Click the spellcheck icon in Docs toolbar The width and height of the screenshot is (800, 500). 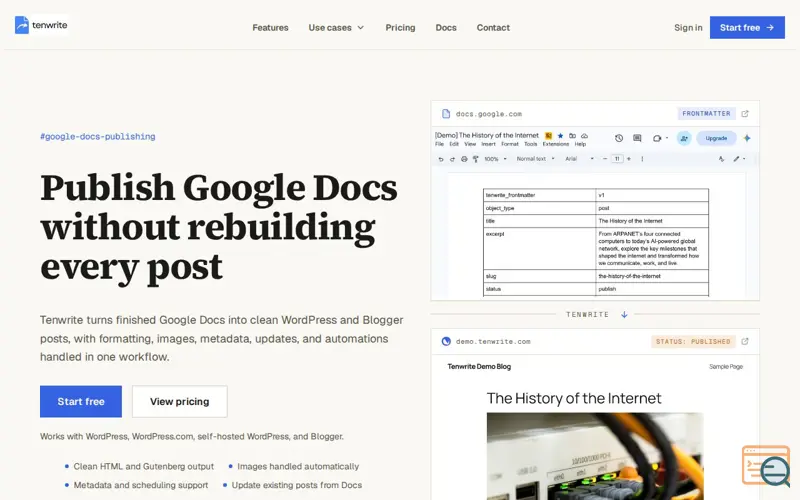click(x=721, y=159)
